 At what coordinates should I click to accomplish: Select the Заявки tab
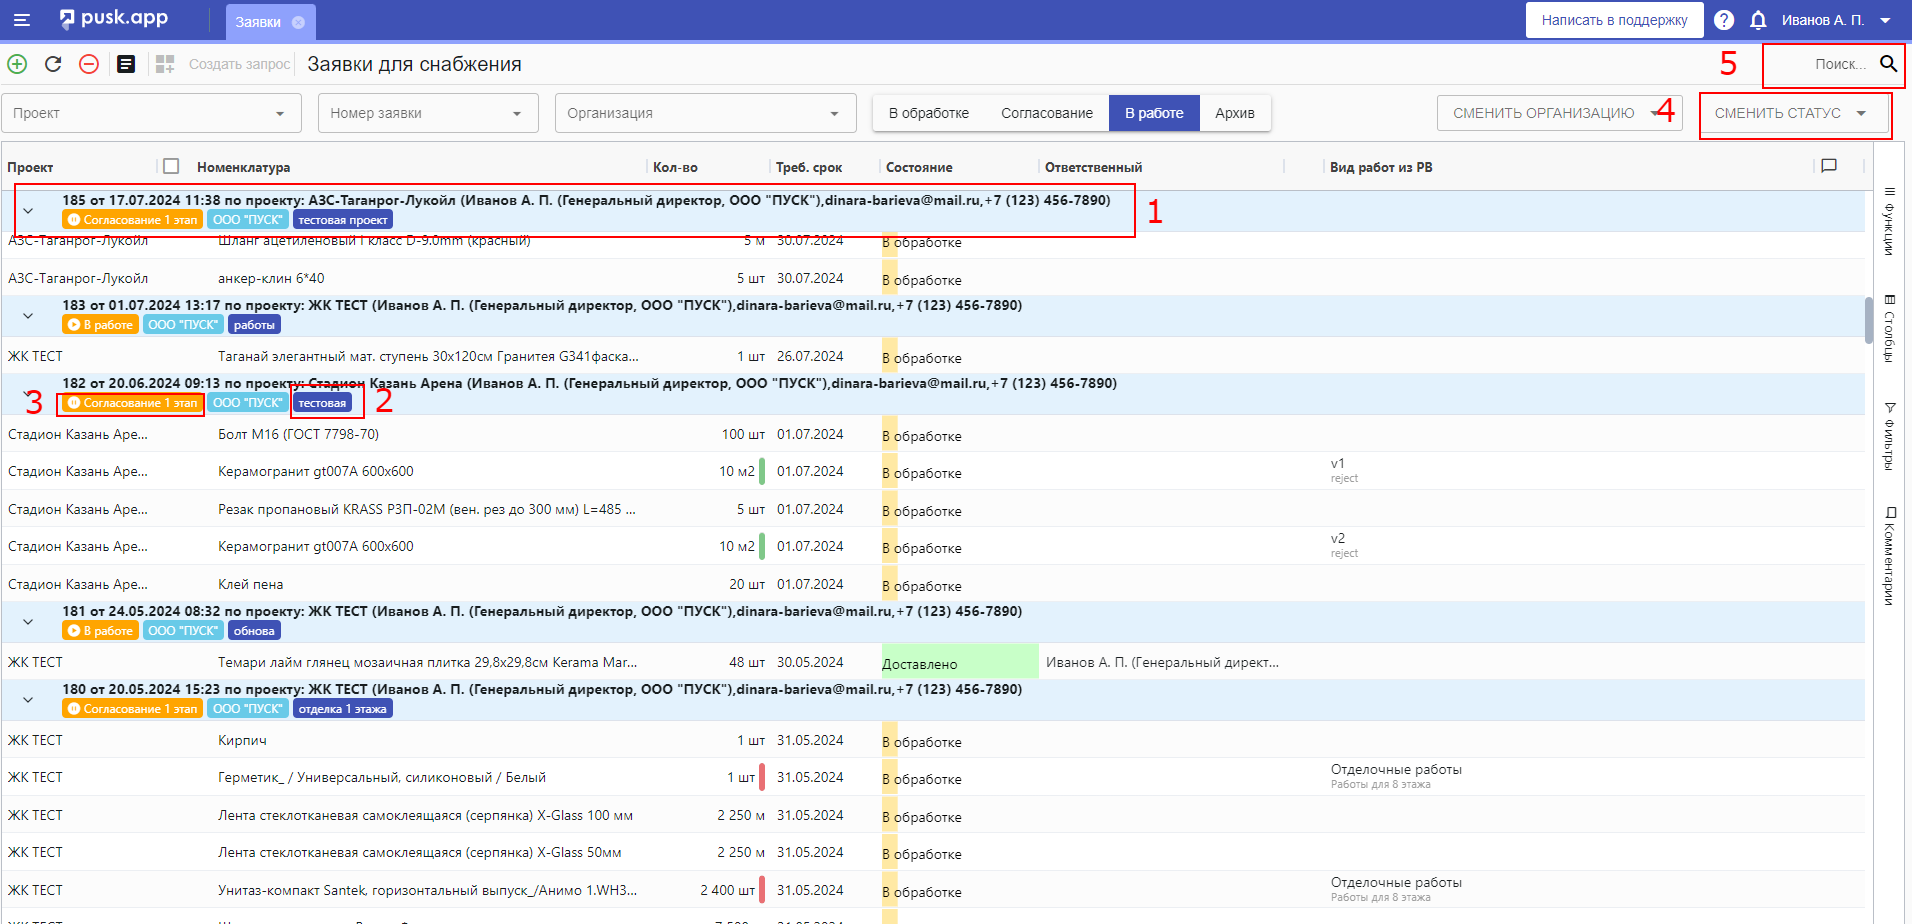click(258, 22)
